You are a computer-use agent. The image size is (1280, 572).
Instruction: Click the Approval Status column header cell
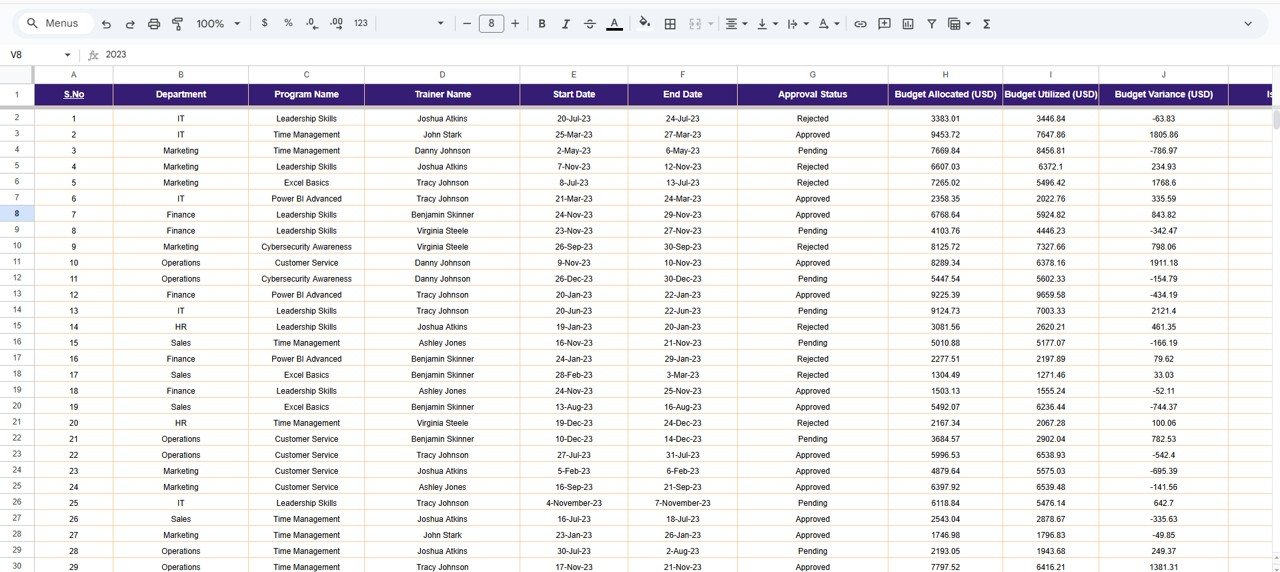812,95
